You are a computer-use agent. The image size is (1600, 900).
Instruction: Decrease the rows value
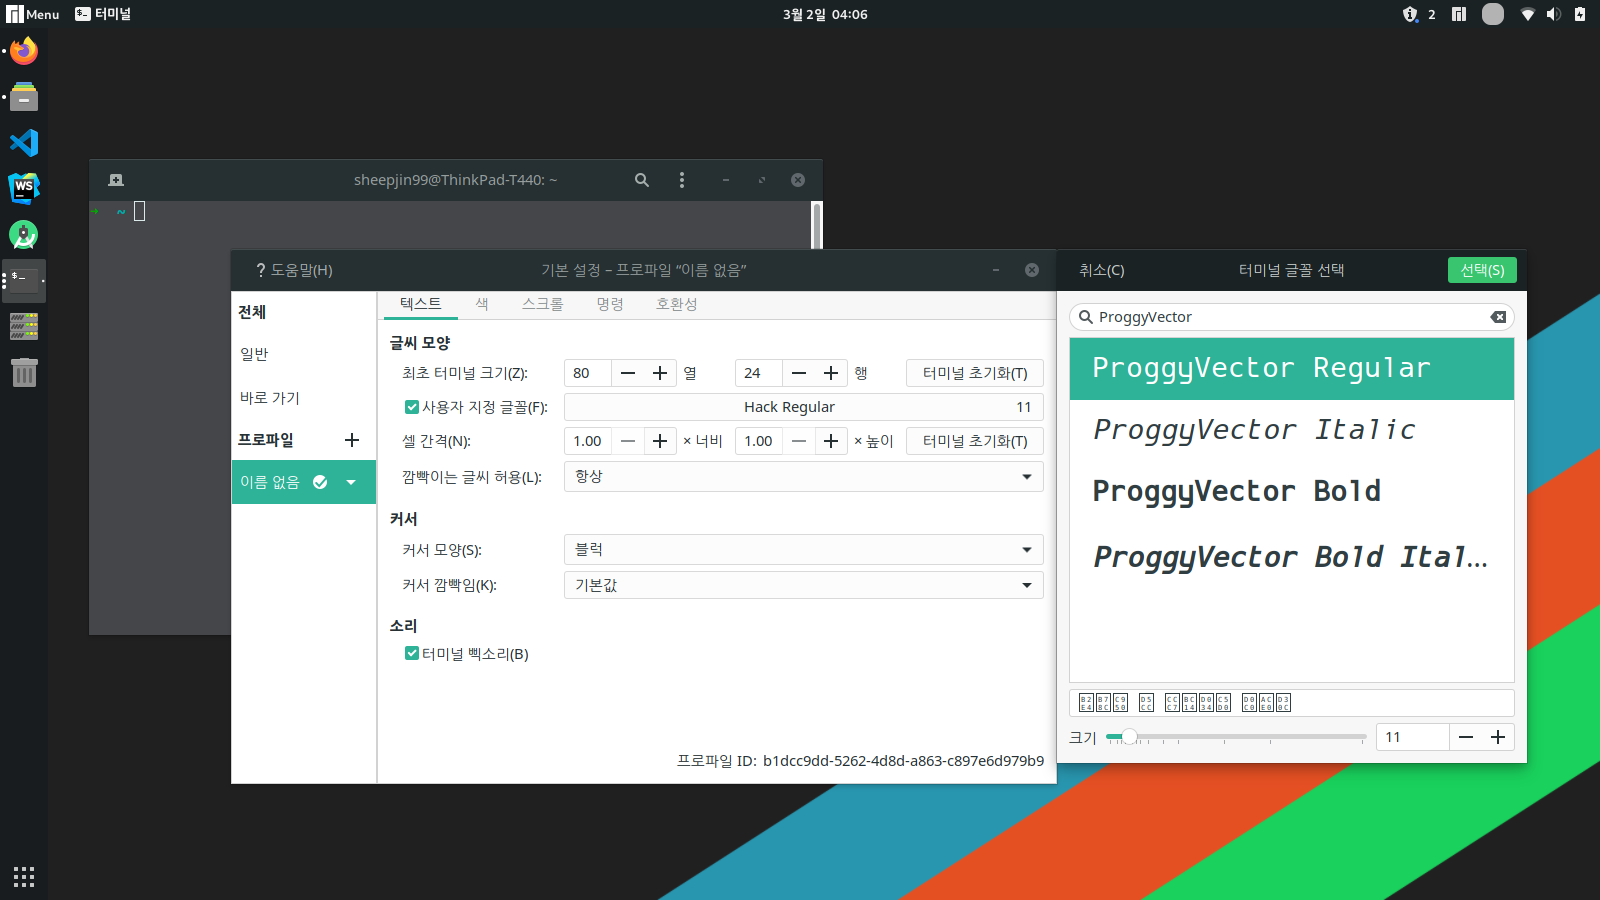pyautogui.click(x=799, y=373)
